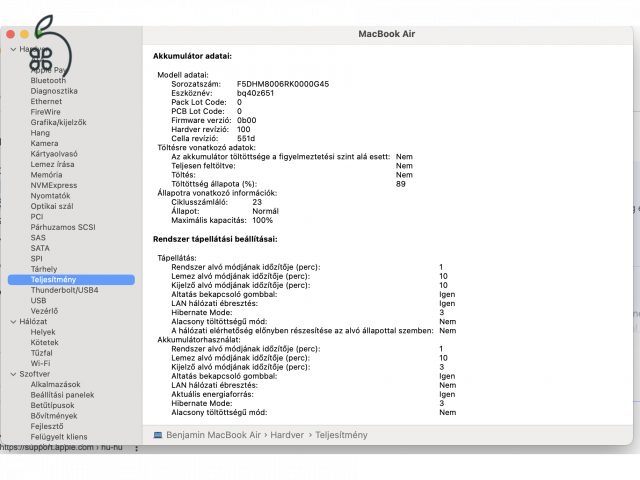The width and height of the screenshot is (640, 480).
Task: Click Hardver in the path bar
Action: 287,435
